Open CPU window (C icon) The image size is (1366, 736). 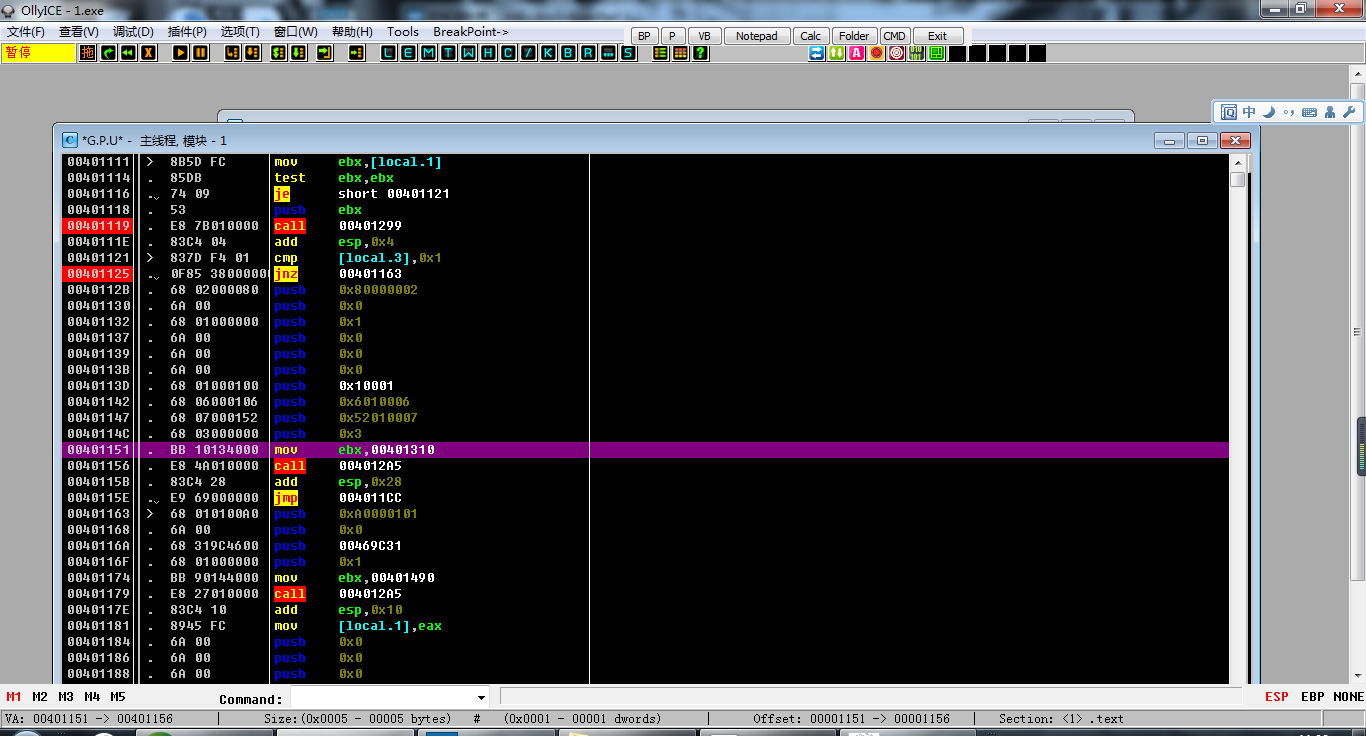tap(508, 53)
